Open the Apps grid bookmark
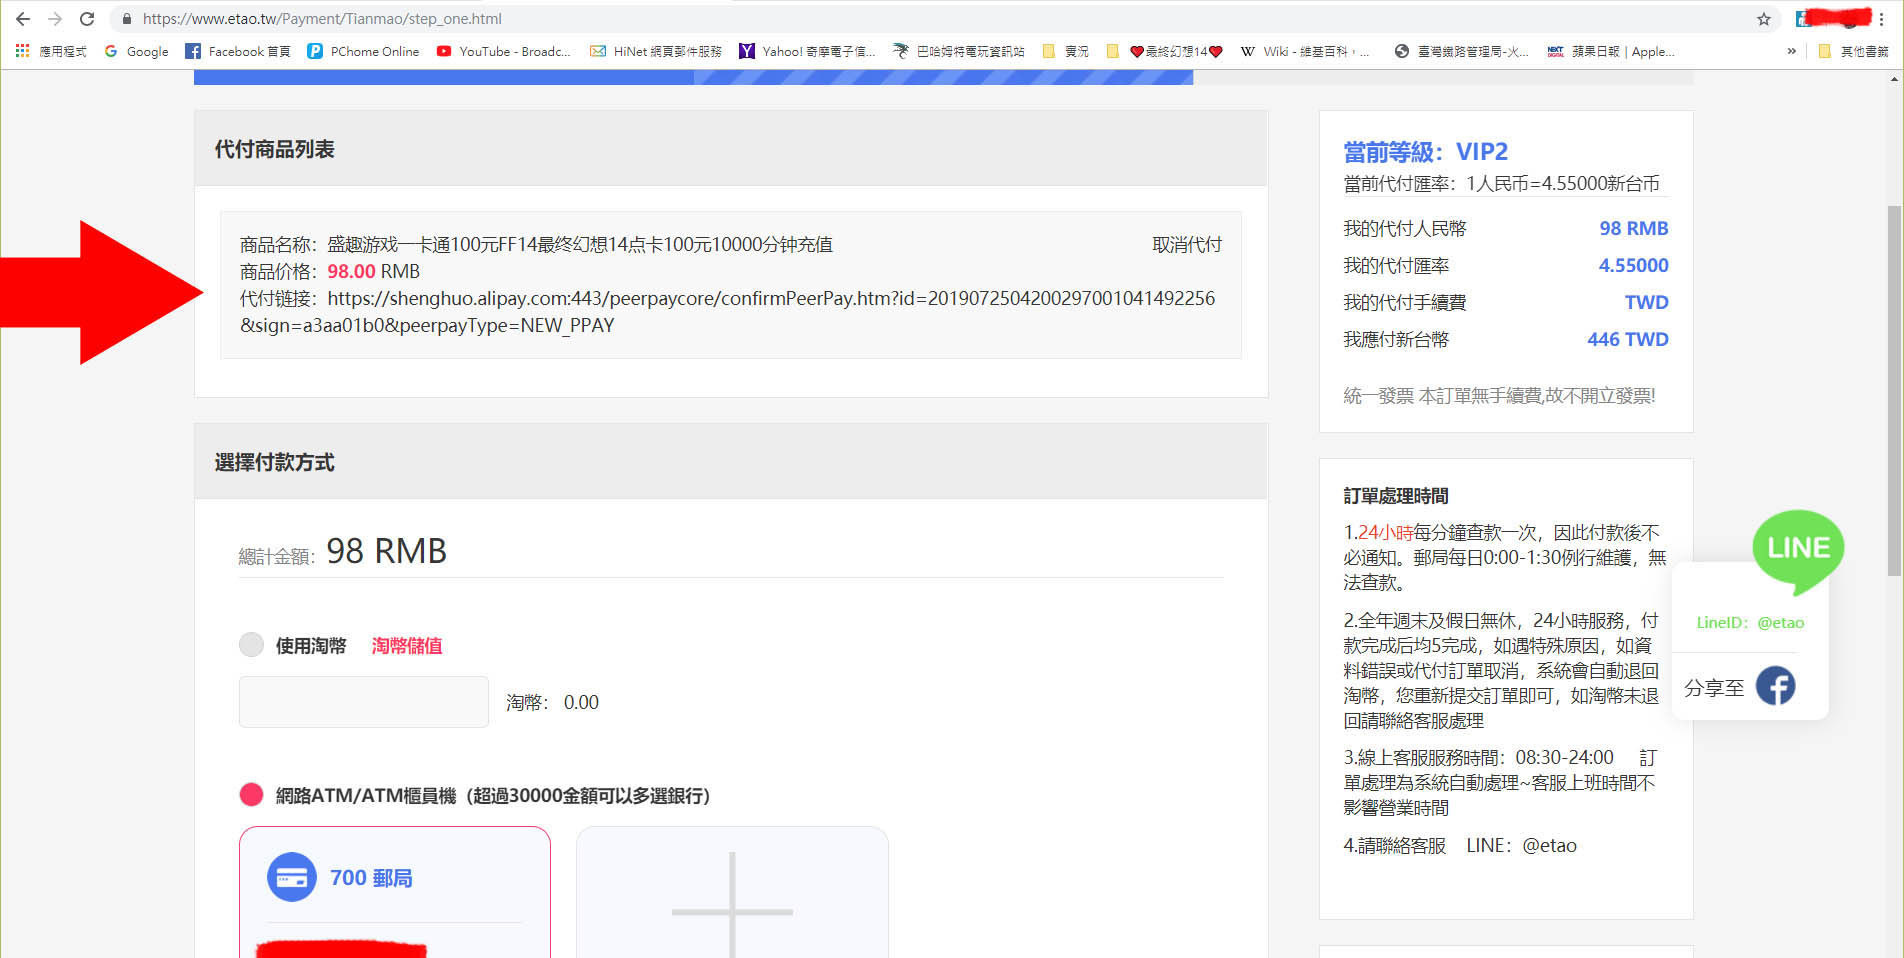Image resolution: width=1904 pixels, height=958 pixels. coord(51,51)
